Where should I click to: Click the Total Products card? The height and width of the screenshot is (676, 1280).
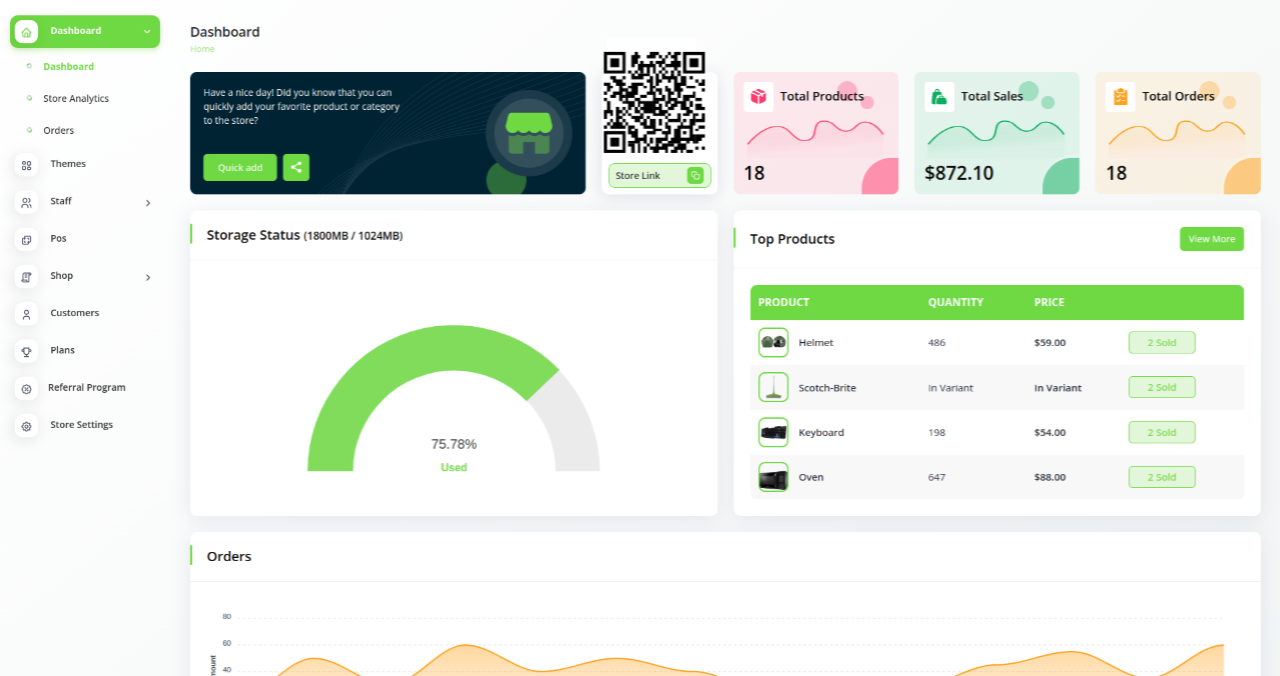(x=816, y=133)
